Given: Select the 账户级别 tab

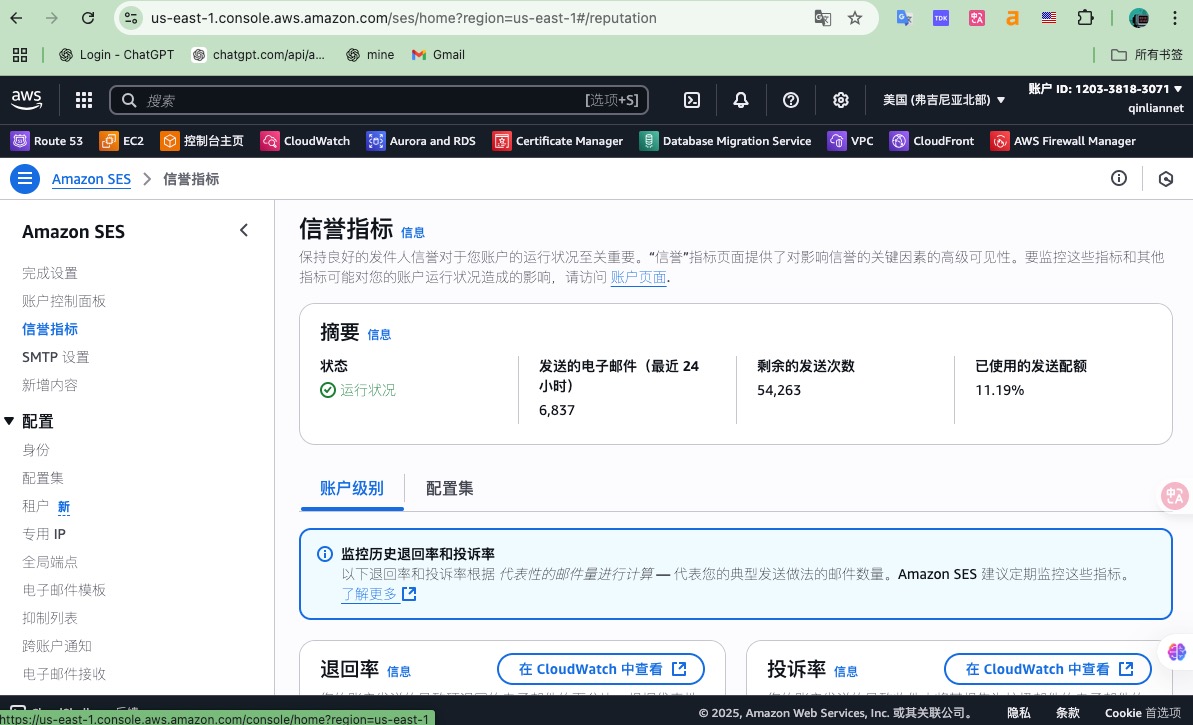Looking at the screenshot, I should pos(352,488).
